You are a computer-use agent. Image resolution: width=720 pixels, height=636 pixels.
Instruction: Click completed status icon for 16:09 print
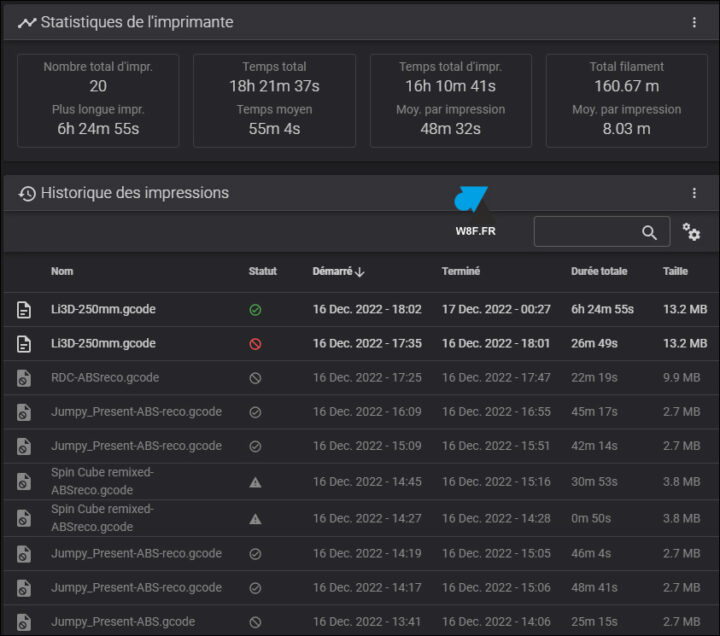[255, 412]
